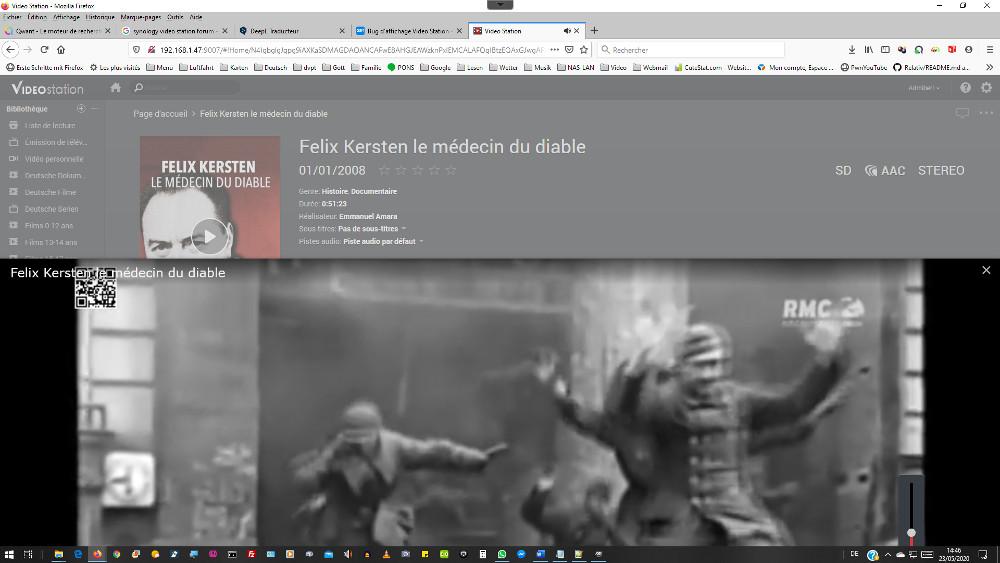The image size is (1000, 563).
Task: Open Films 0-12 ans library
Action: 48,225
